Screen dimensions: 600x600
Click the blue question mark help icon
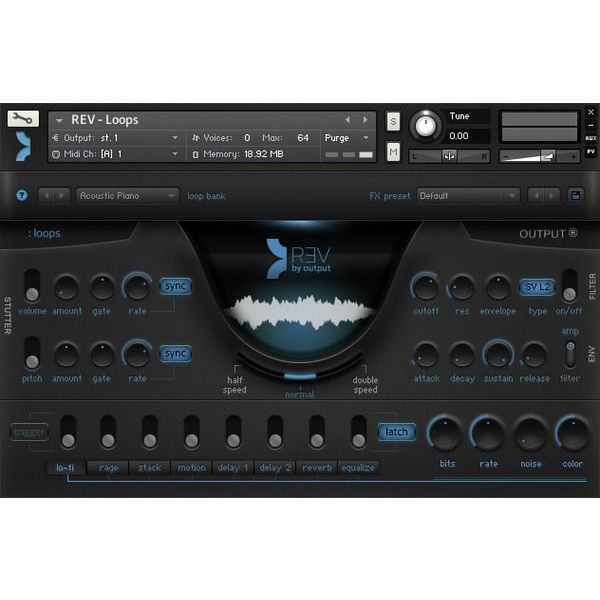point(22,196)
